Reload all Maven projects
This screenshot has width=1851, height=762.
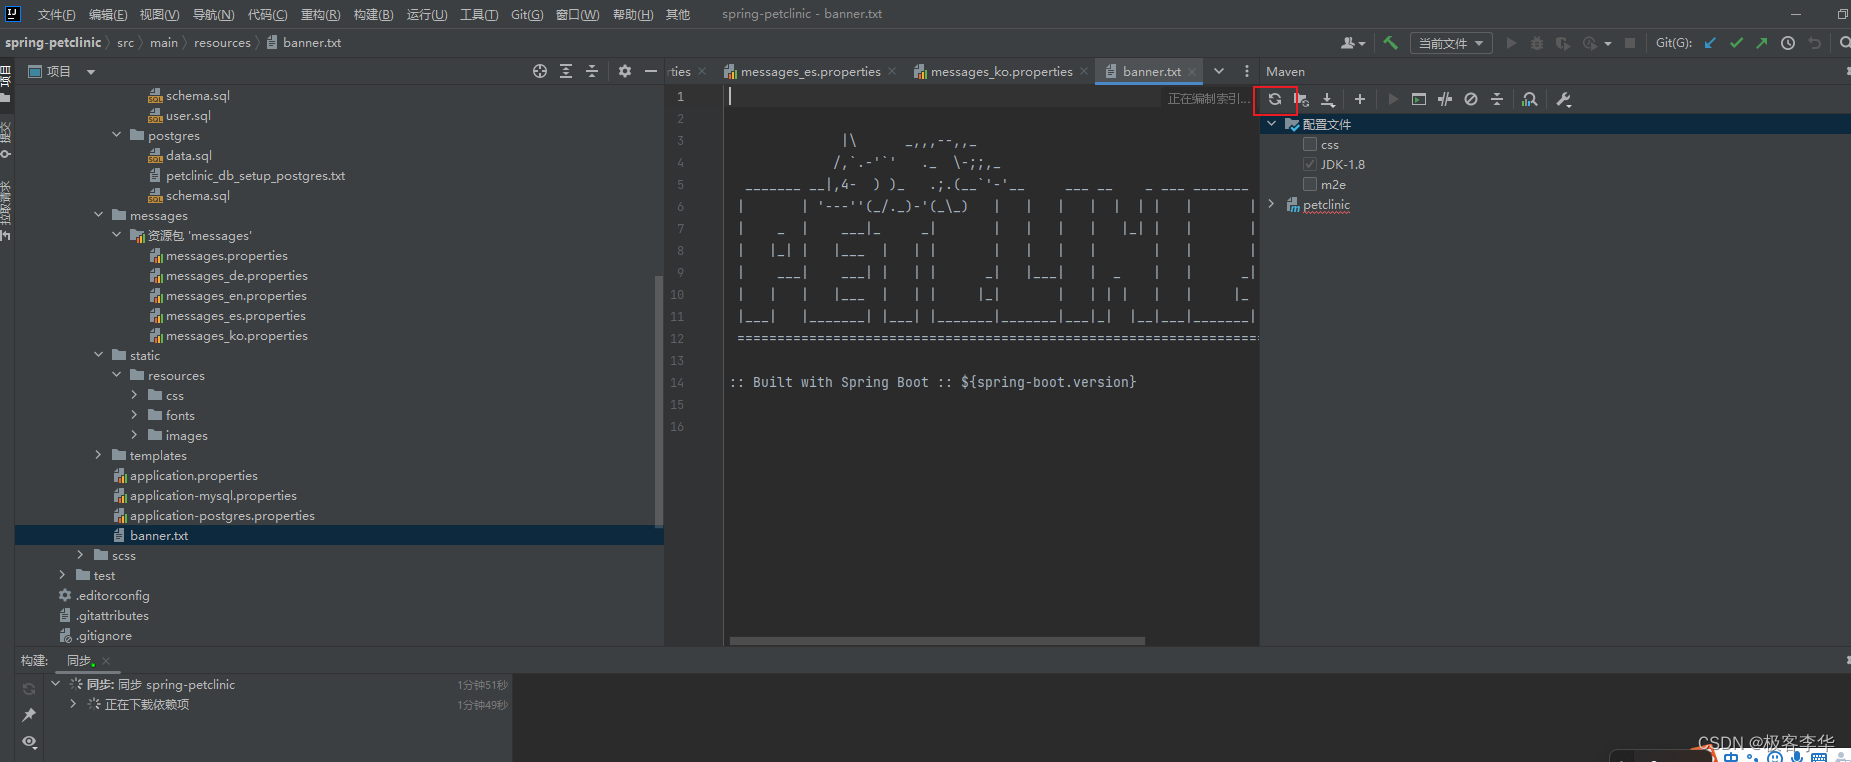tap(1274, 99)
